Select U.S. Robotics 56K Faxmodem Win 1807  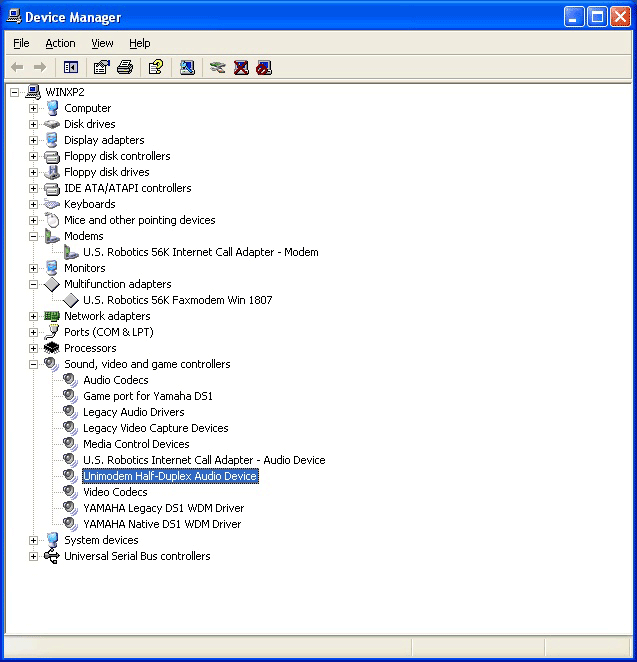[x=177, y=300]
